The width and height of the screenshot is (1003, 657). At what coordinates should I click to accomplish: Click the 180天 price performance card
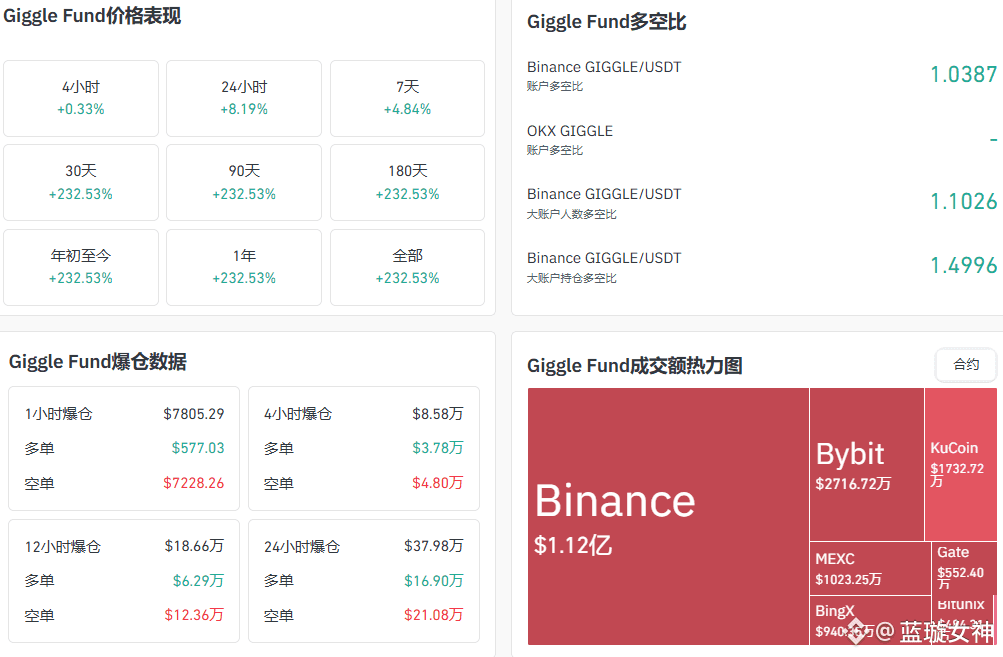pyautogui.click(x=407, y=183)
